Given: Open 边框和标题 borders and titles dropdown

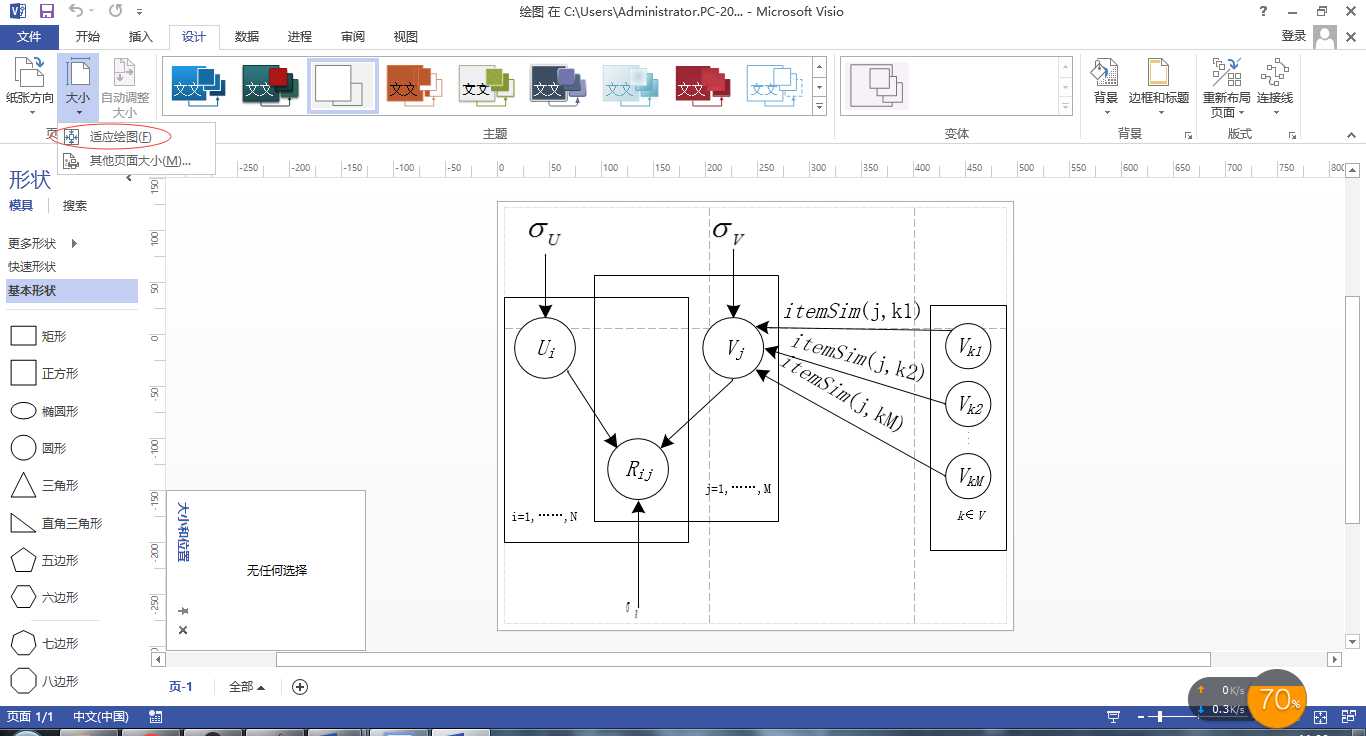Looking at the screenshot, I should click(1159, 87).
